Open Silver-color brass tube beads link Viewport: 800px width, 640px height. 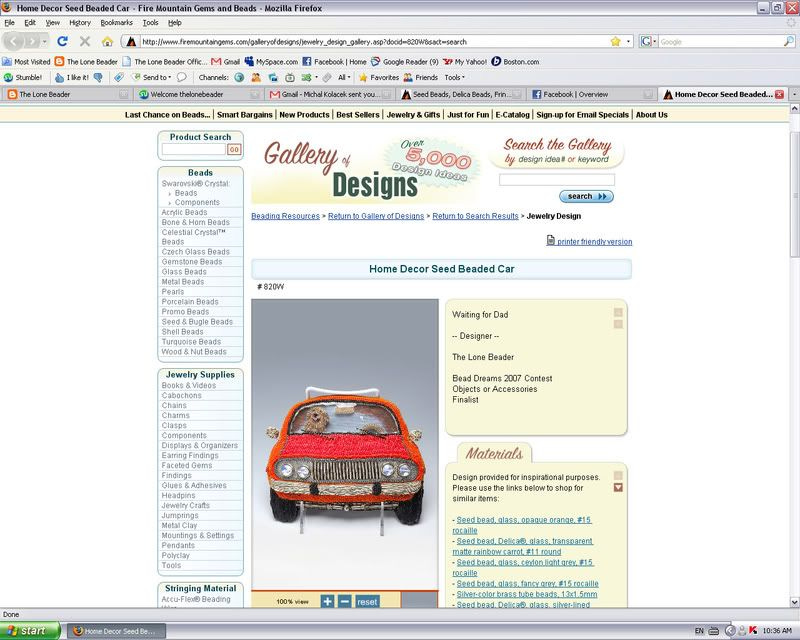(x=527, y=594)
